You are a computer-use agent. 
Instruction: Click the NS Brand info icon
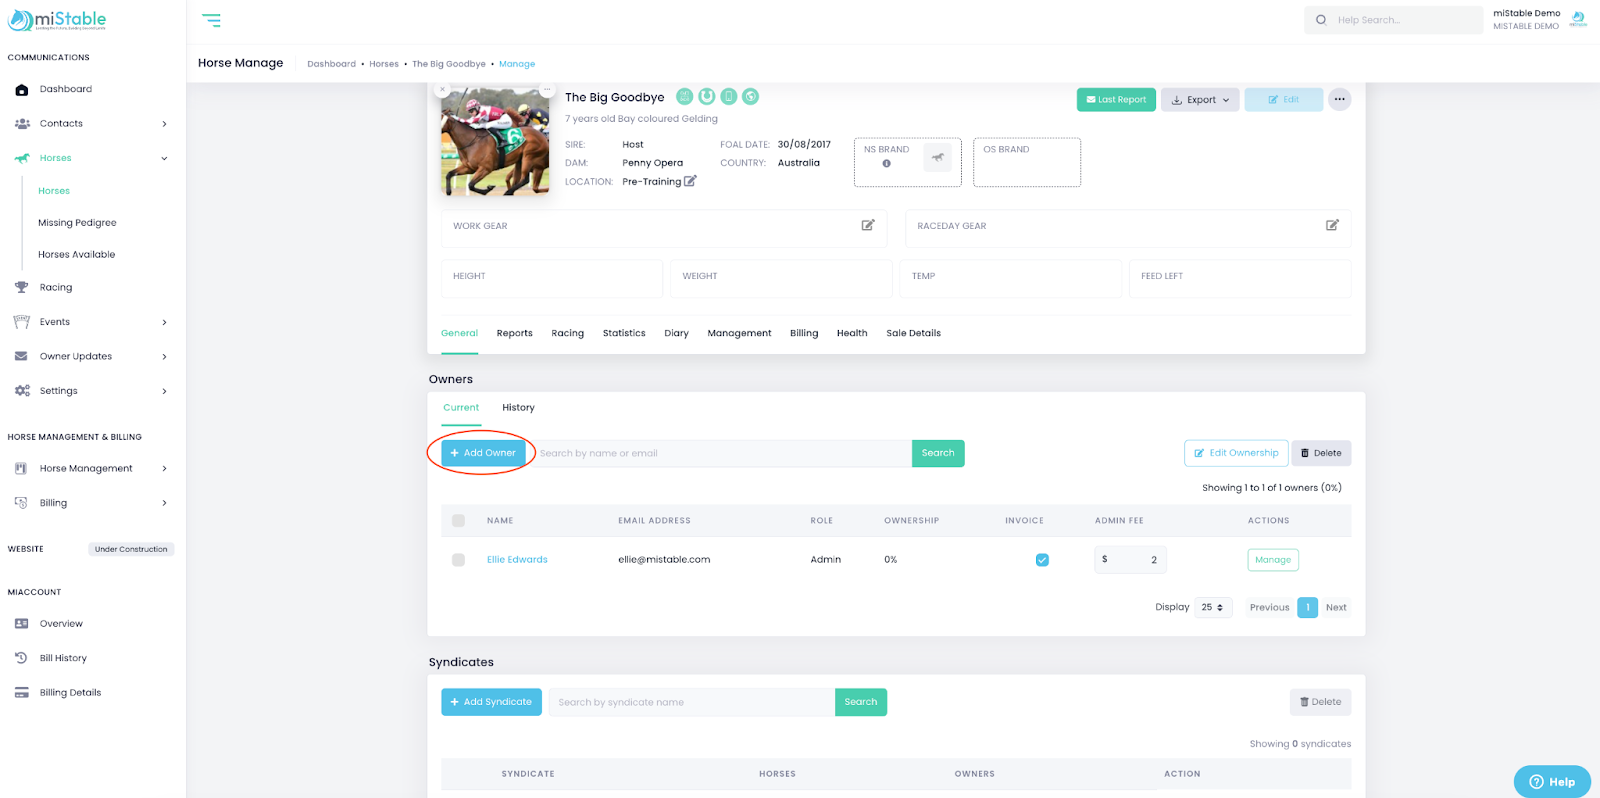[x=886, y=164]
